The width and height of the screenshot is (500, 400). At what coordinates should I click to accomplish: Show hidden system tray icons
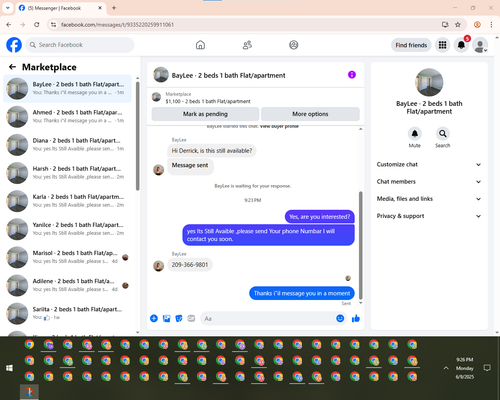(446, 368)
